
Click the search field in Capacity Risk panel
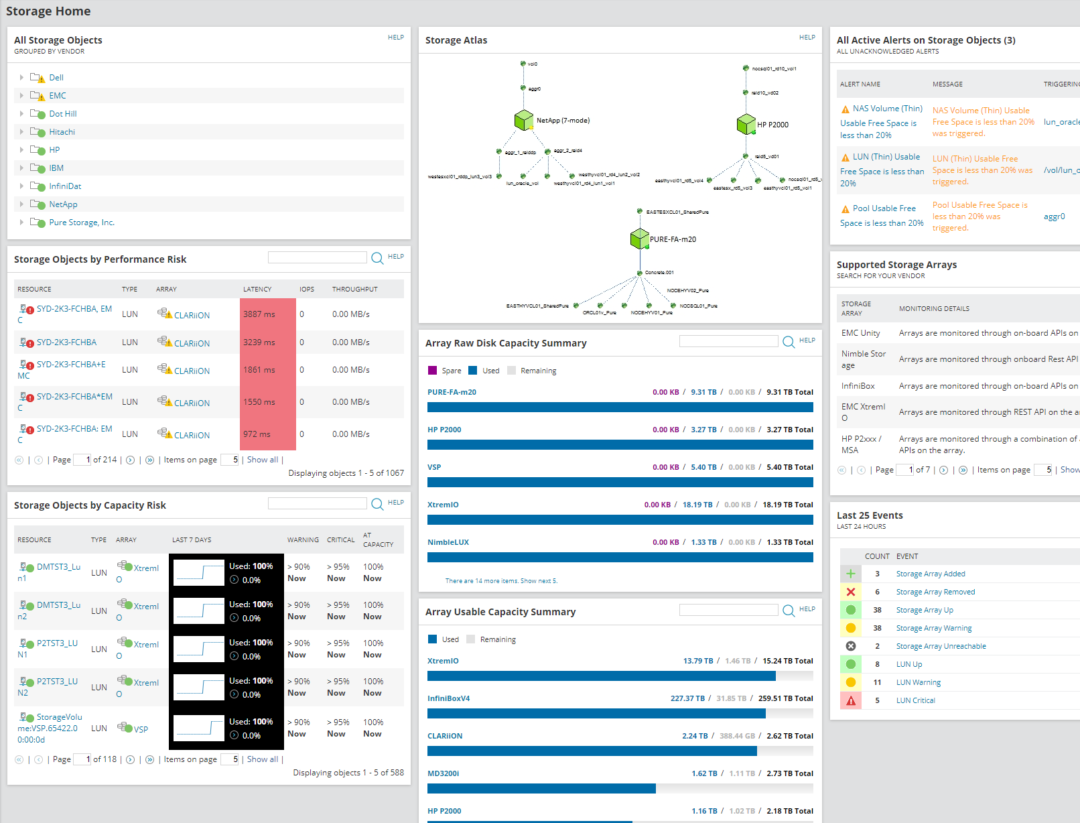point(317,503)
